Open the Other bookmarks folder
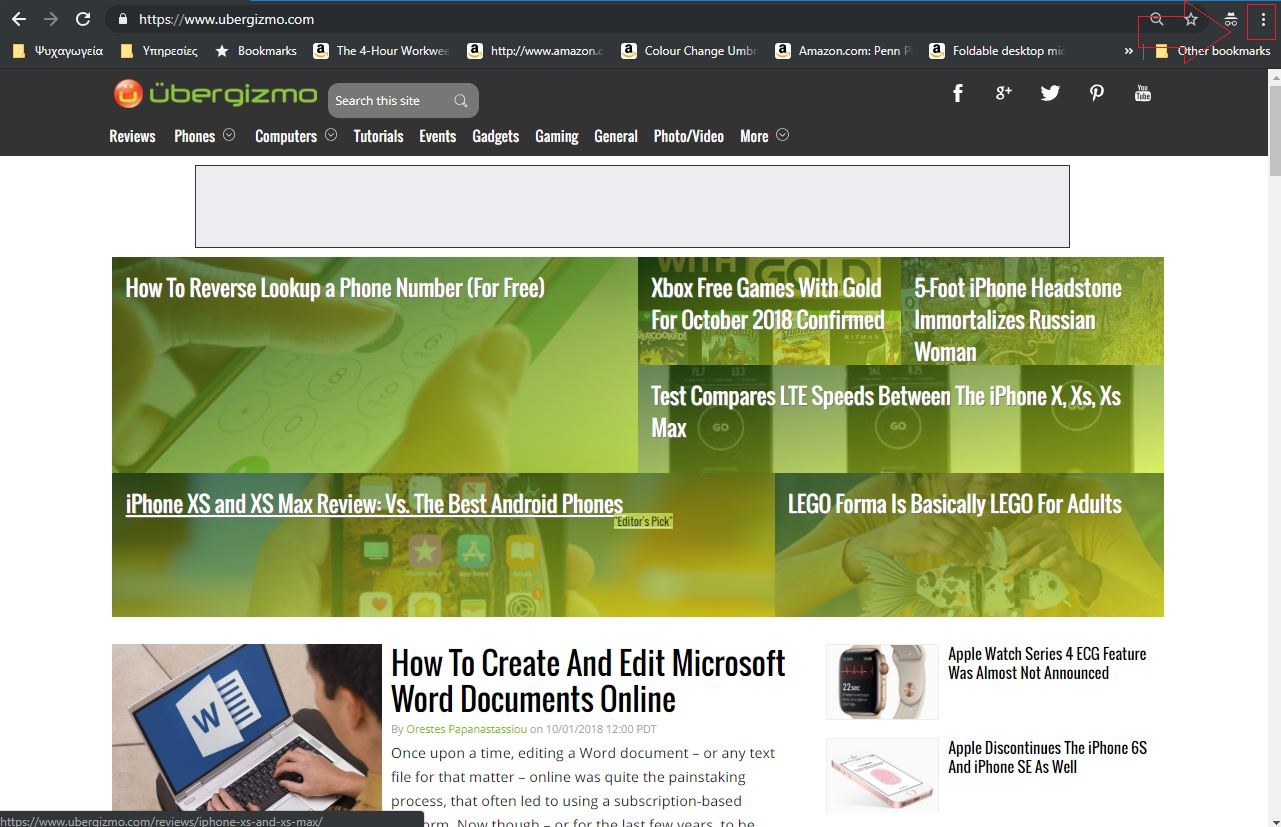The height and width of the screenshot is (827, 1281). [1212, 51]
